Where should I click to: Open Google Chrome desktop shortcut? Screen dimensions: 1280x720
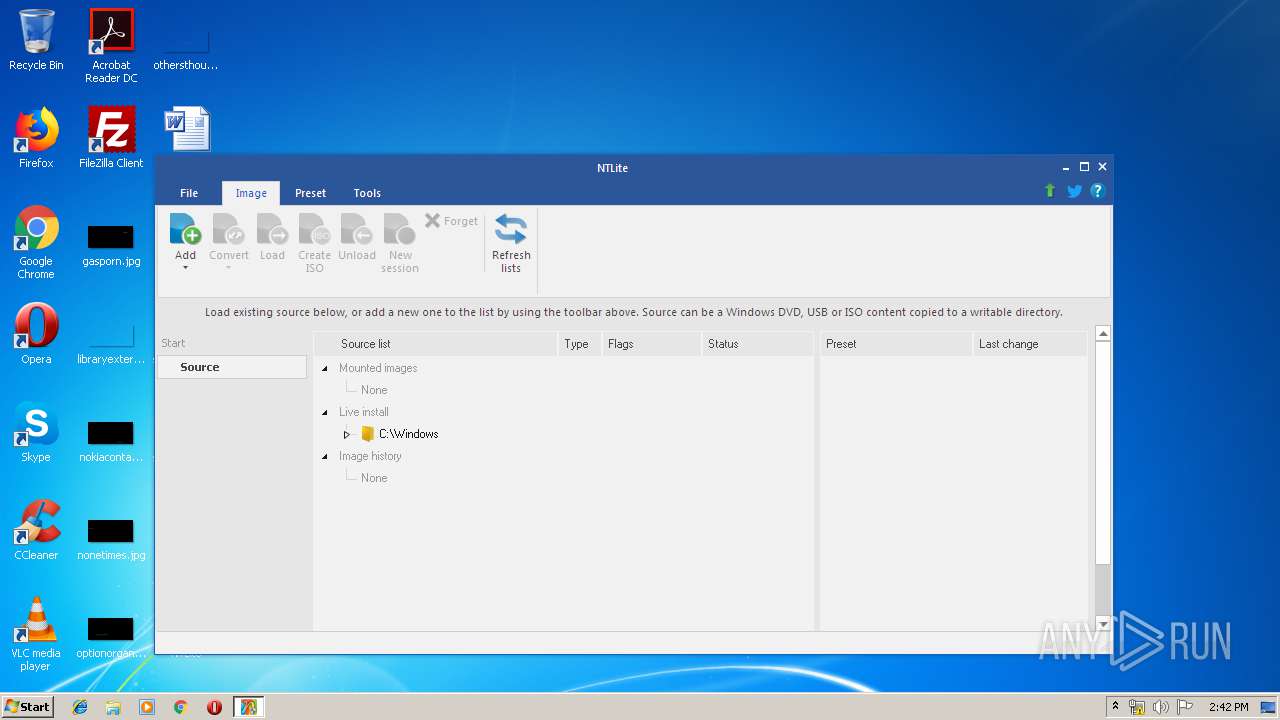pos(36,243)
